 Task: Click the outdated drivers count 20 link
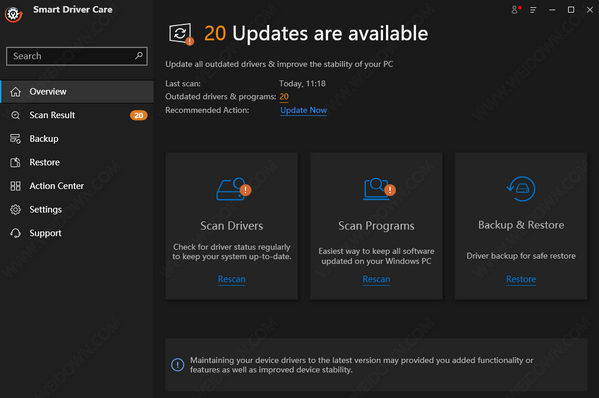(284, 97)
